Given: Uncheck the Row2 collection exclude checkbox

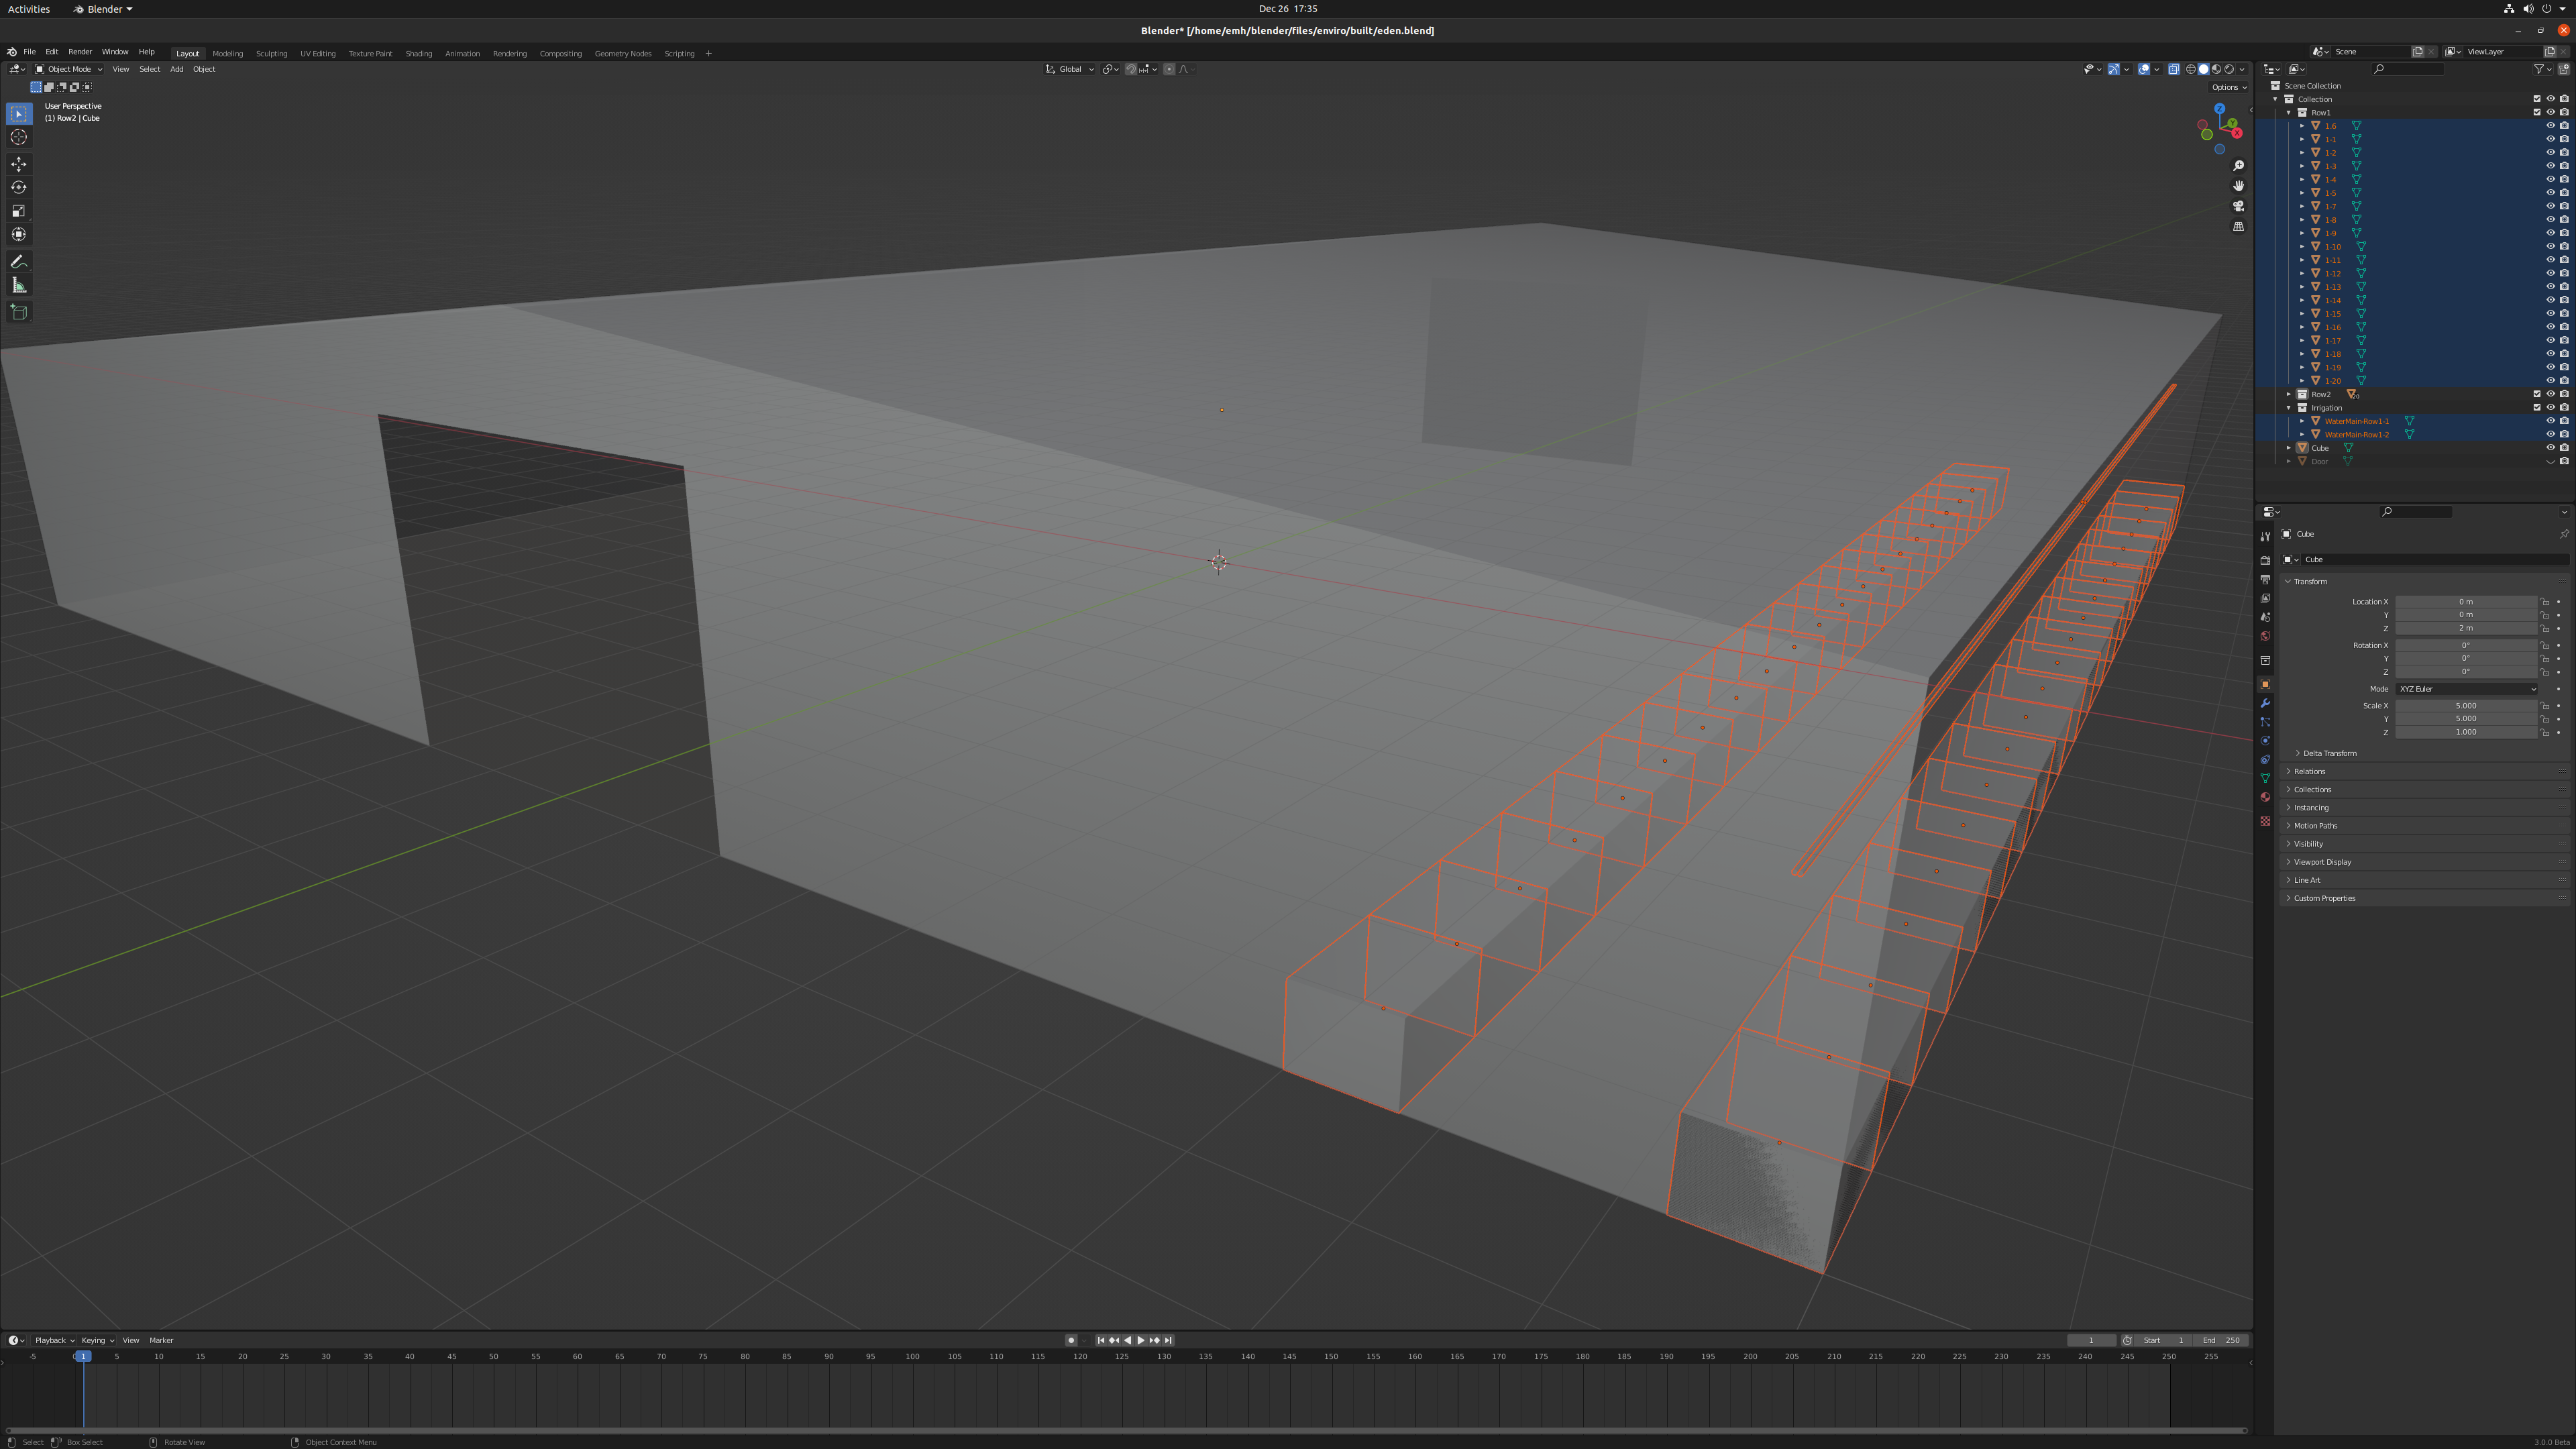Looking at the screenshot, I should coord(2537,394).
